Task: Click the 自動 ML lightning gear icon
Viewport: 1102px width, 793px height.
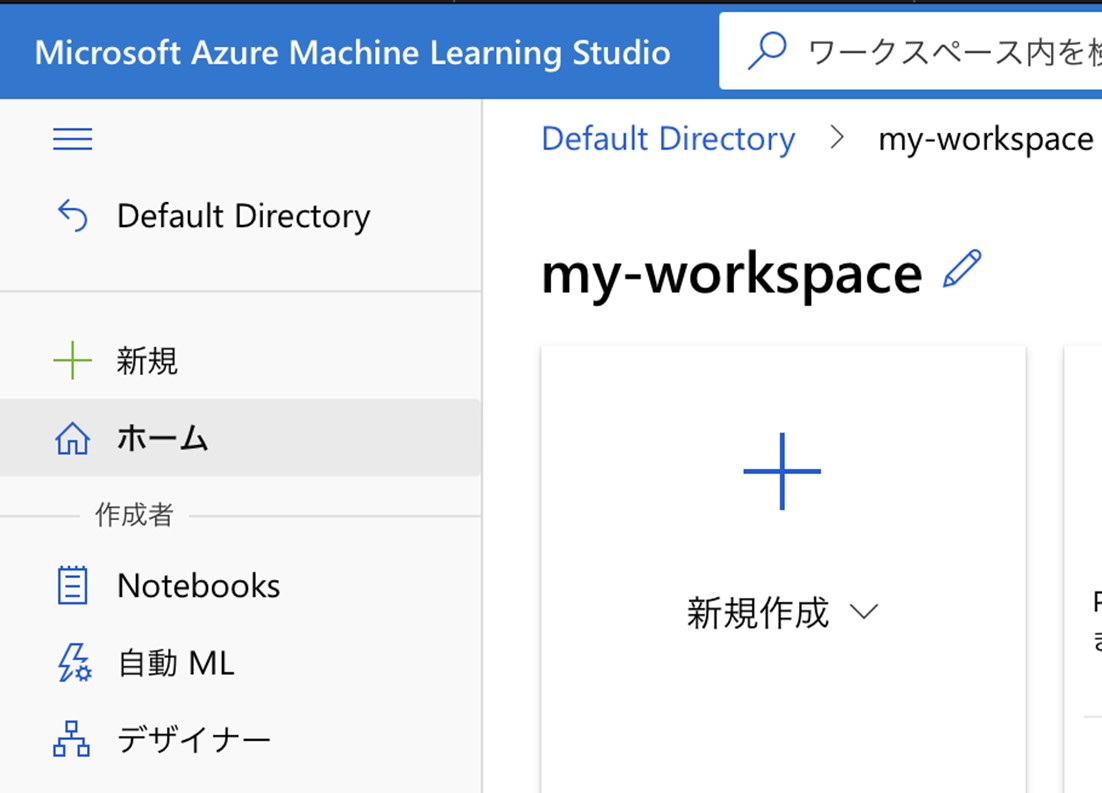Action: point(74,663)
